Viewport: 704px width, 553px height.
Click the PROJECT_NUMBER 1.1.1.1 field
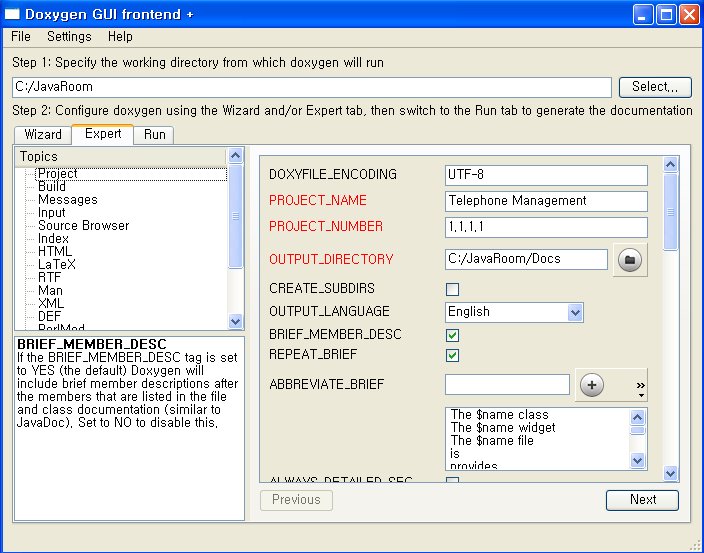pyautogui.click(x=546, y=227)
